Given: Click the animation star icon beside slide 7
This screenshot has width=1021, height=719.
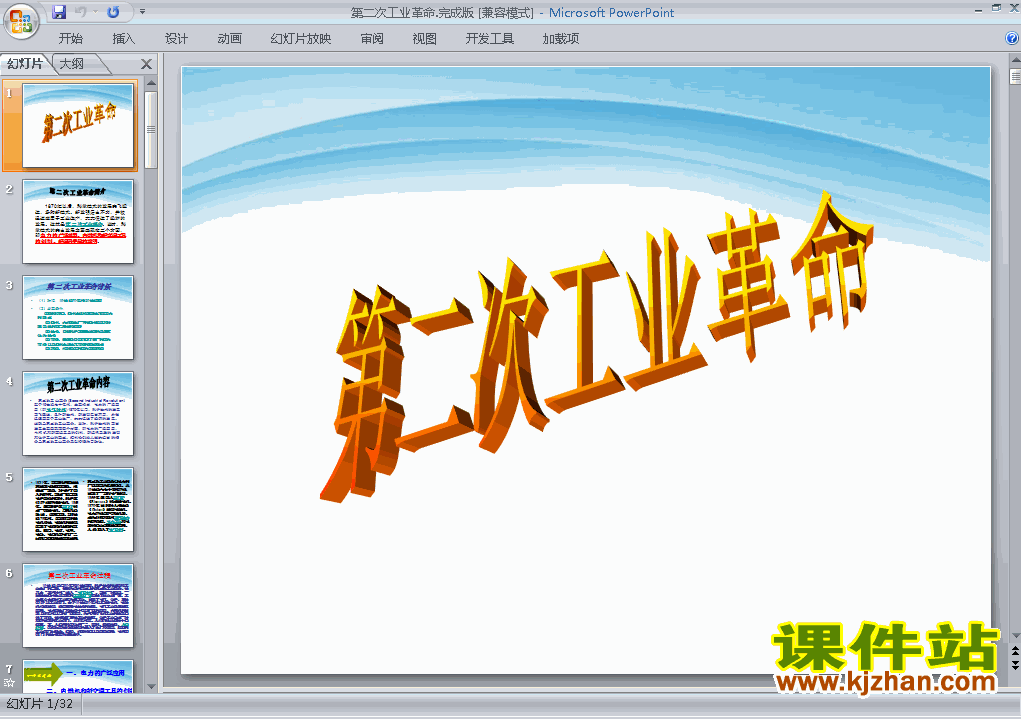Looking at the screenshot, I should [9, 683].
